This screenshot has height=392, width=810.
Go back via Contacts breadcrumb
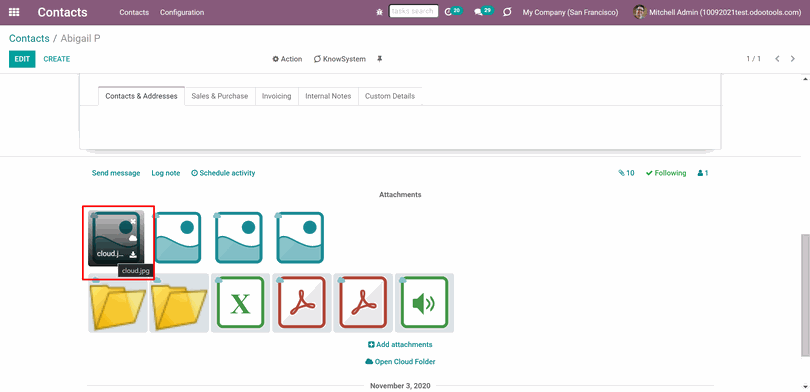tap(29, 38)
